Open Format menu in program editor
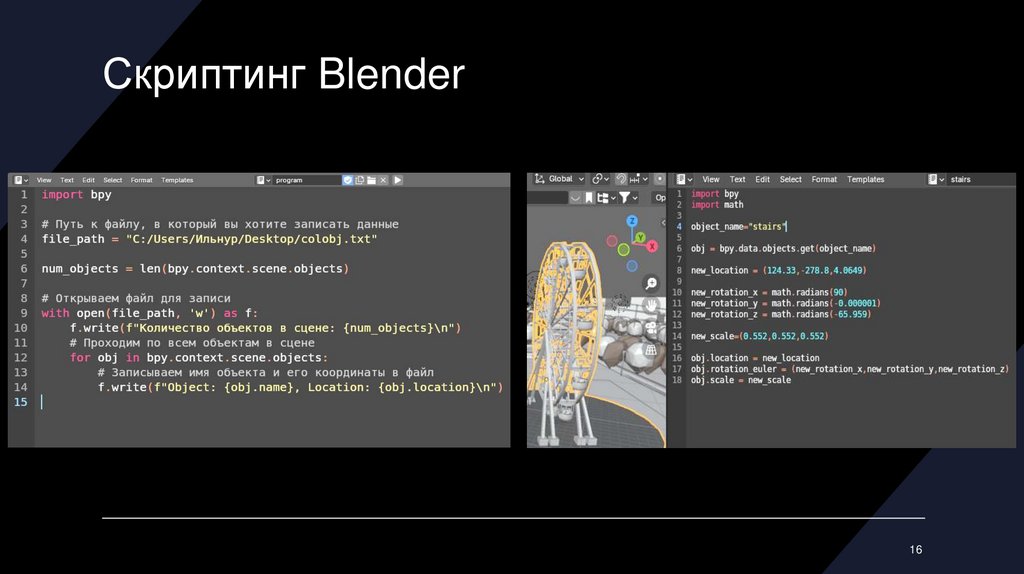The height and width of the screenshot is (574, 1024). [141, 180]
